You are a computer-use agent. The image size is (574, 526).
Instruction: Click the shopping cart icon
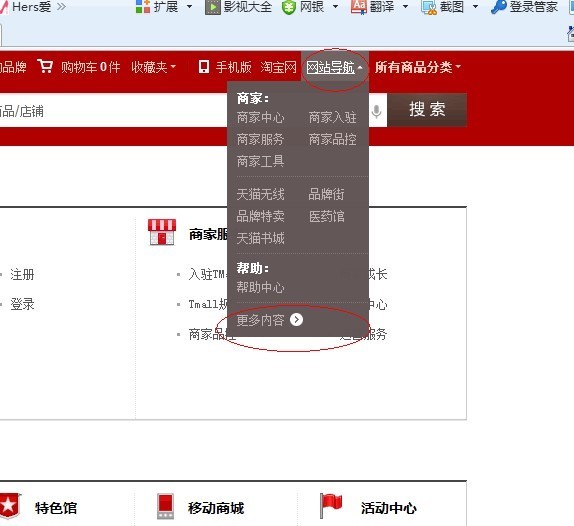45,67
